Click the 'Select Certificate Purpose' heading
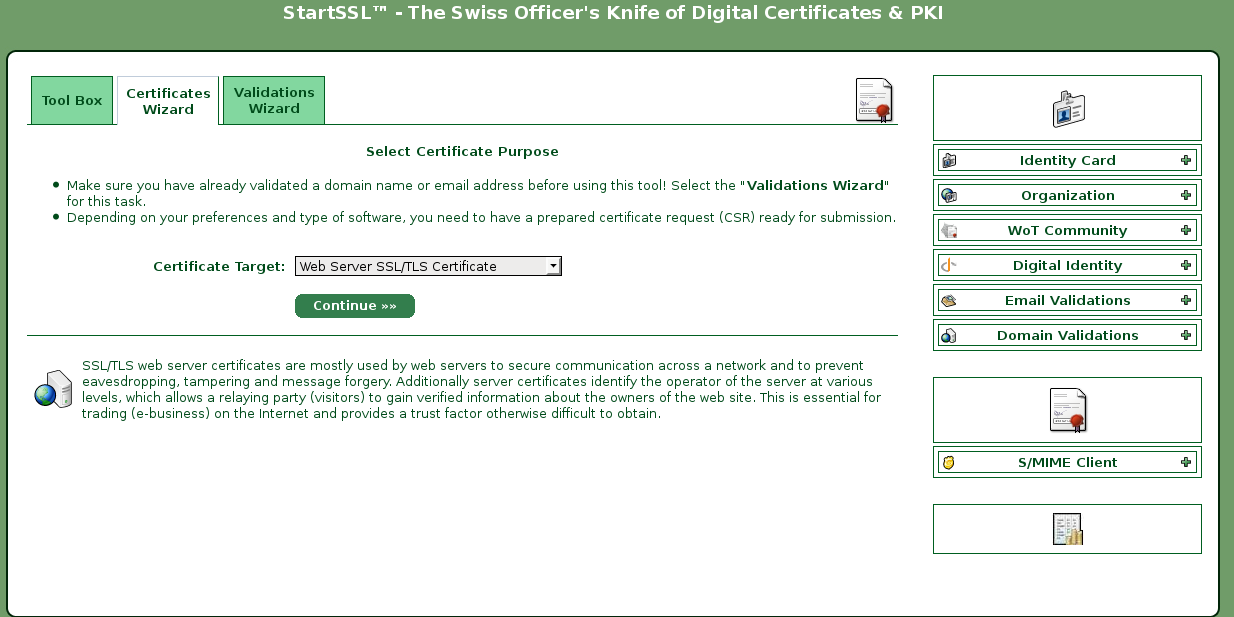 462,152
